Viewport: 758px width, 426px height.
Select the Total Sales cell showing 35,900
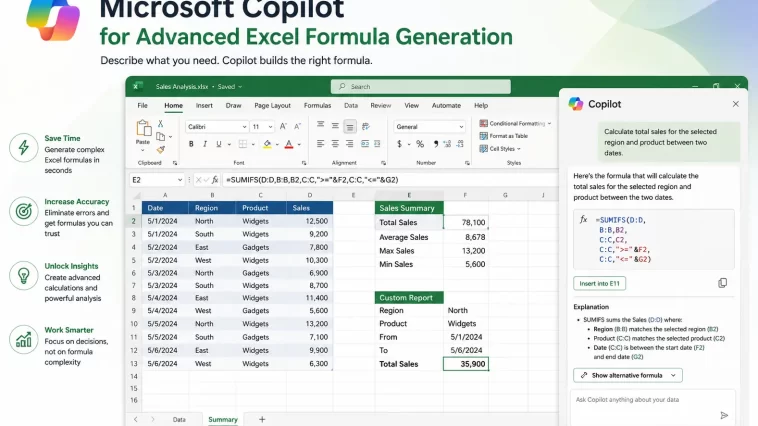coord(466,364)
